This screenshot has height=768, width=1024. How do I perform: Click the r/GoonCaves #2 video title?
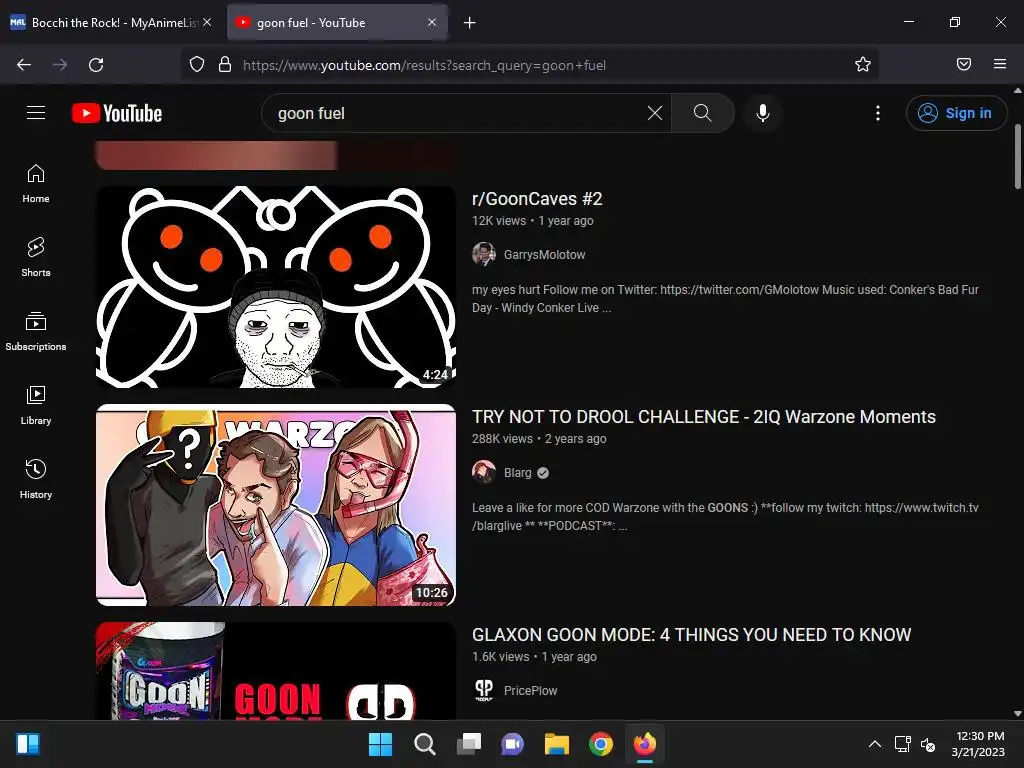pos(537,199)
